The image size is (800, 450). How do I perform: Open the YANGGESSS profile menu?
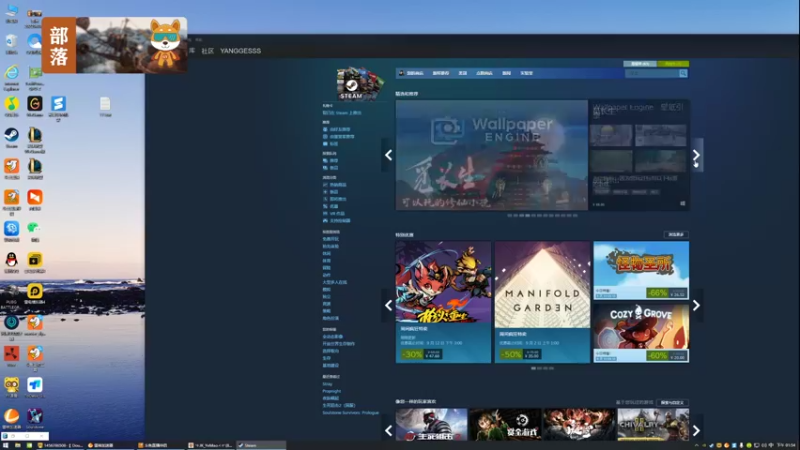(240, 51)
